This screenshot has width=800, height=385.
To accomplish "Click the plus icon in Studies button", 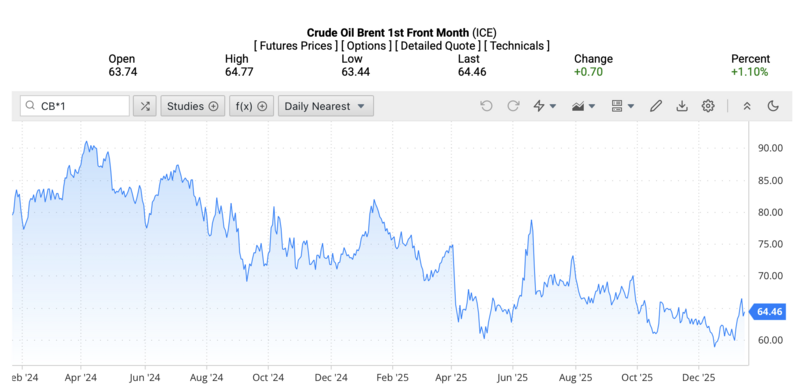I will 213,106.
